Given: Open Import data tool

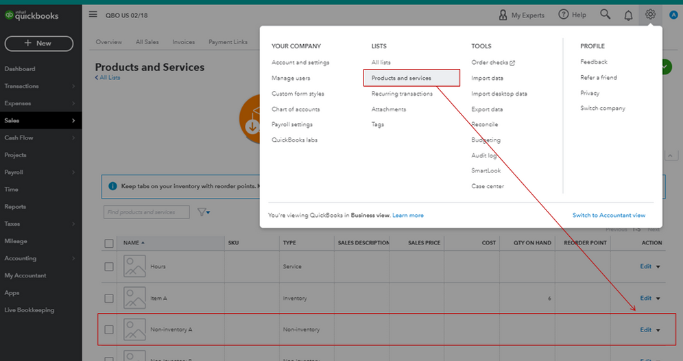Looking at the screenshot, I should pyautogui.click(x=487, y=78).
